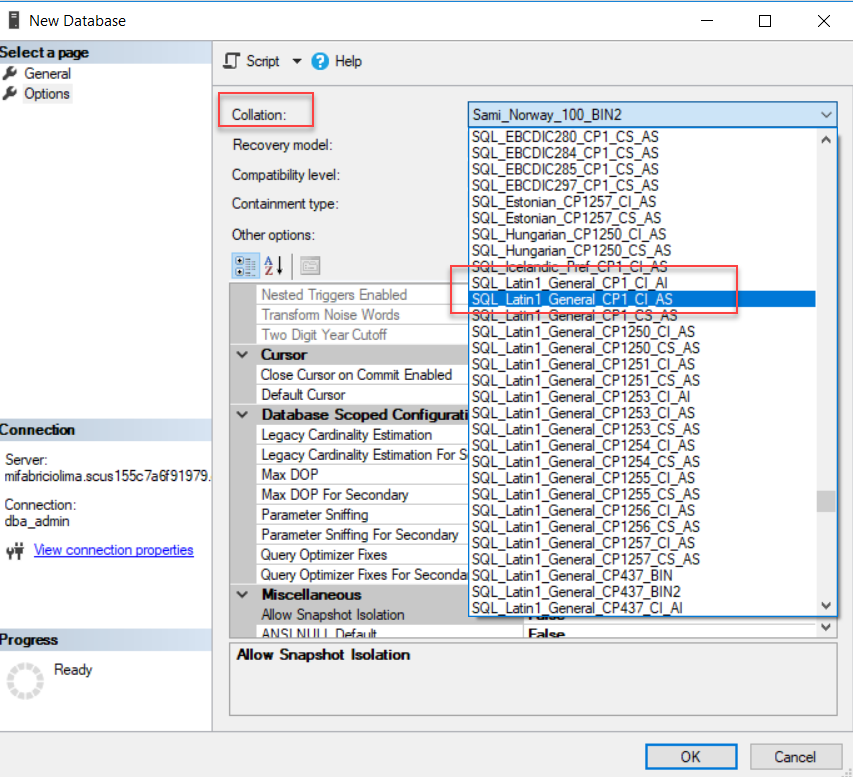Click the connection properties icon

coord(15,550)
